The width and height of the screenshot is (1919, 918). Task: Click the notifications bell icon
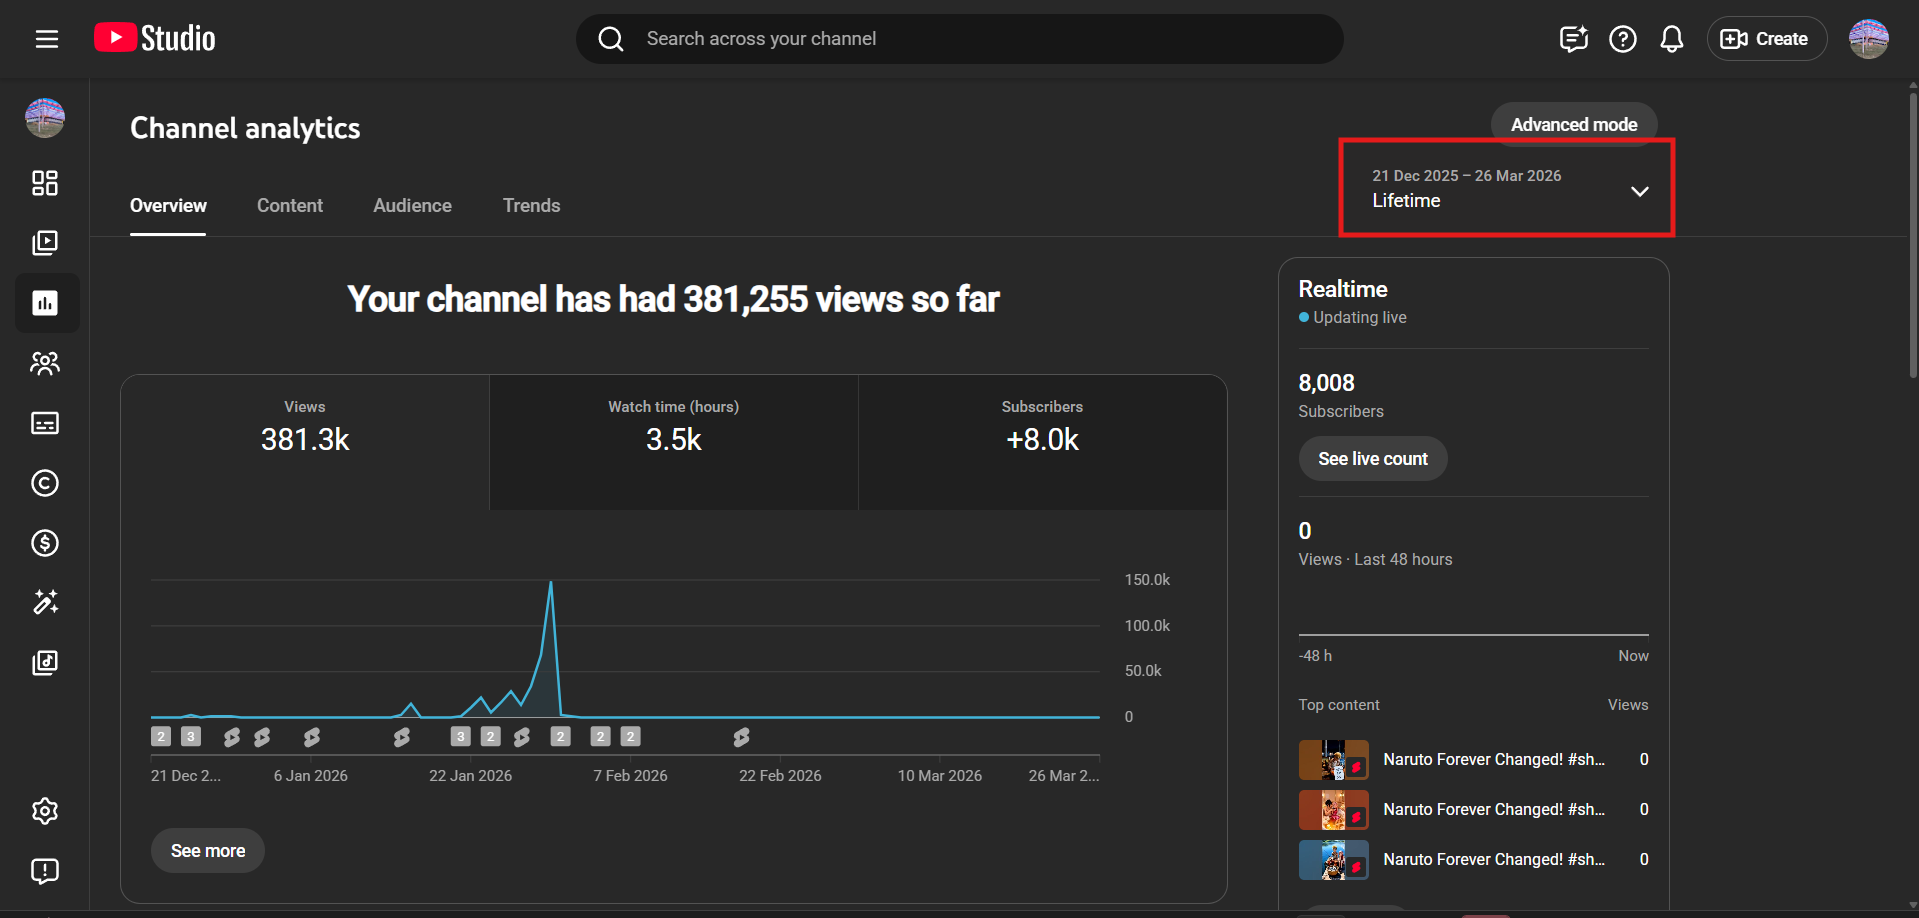pyautogui.click(x=1671, y=39)
